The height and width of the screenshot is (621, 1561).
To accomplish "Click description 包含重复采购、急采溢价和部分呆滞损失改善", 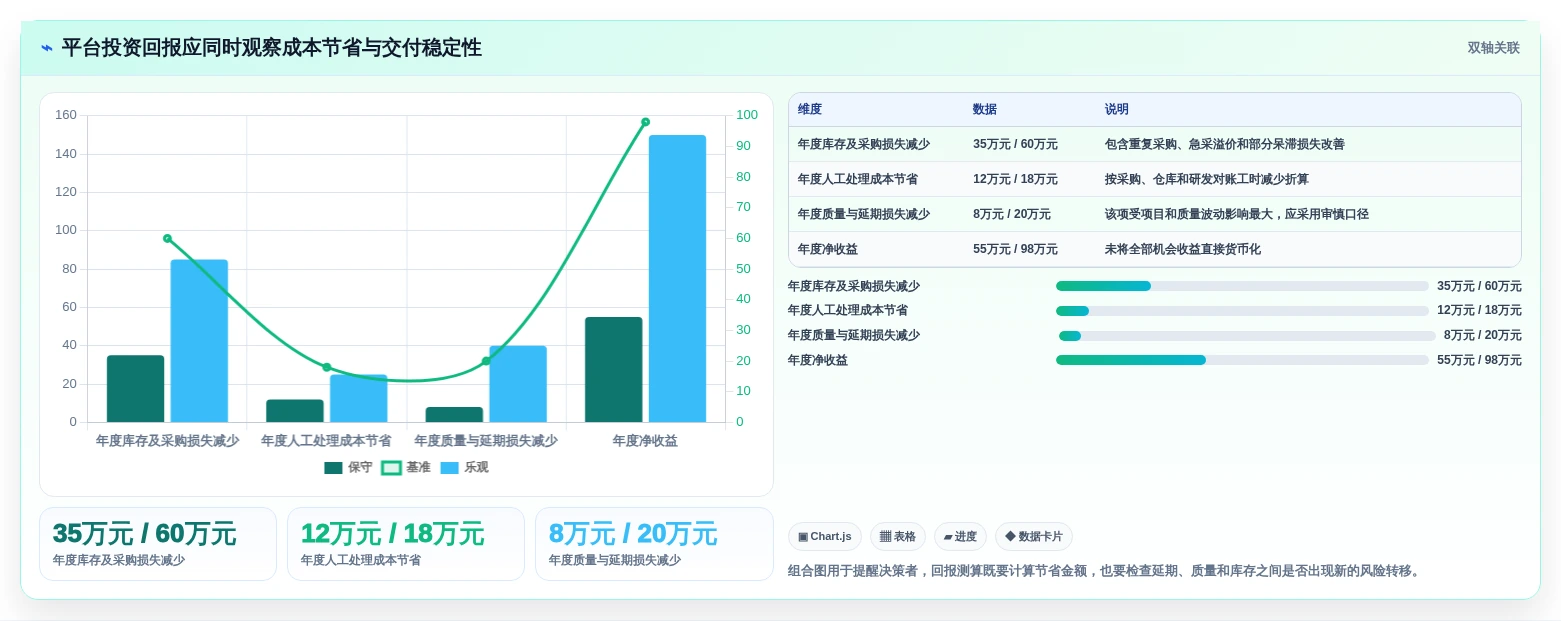I will click(1225, 144).
